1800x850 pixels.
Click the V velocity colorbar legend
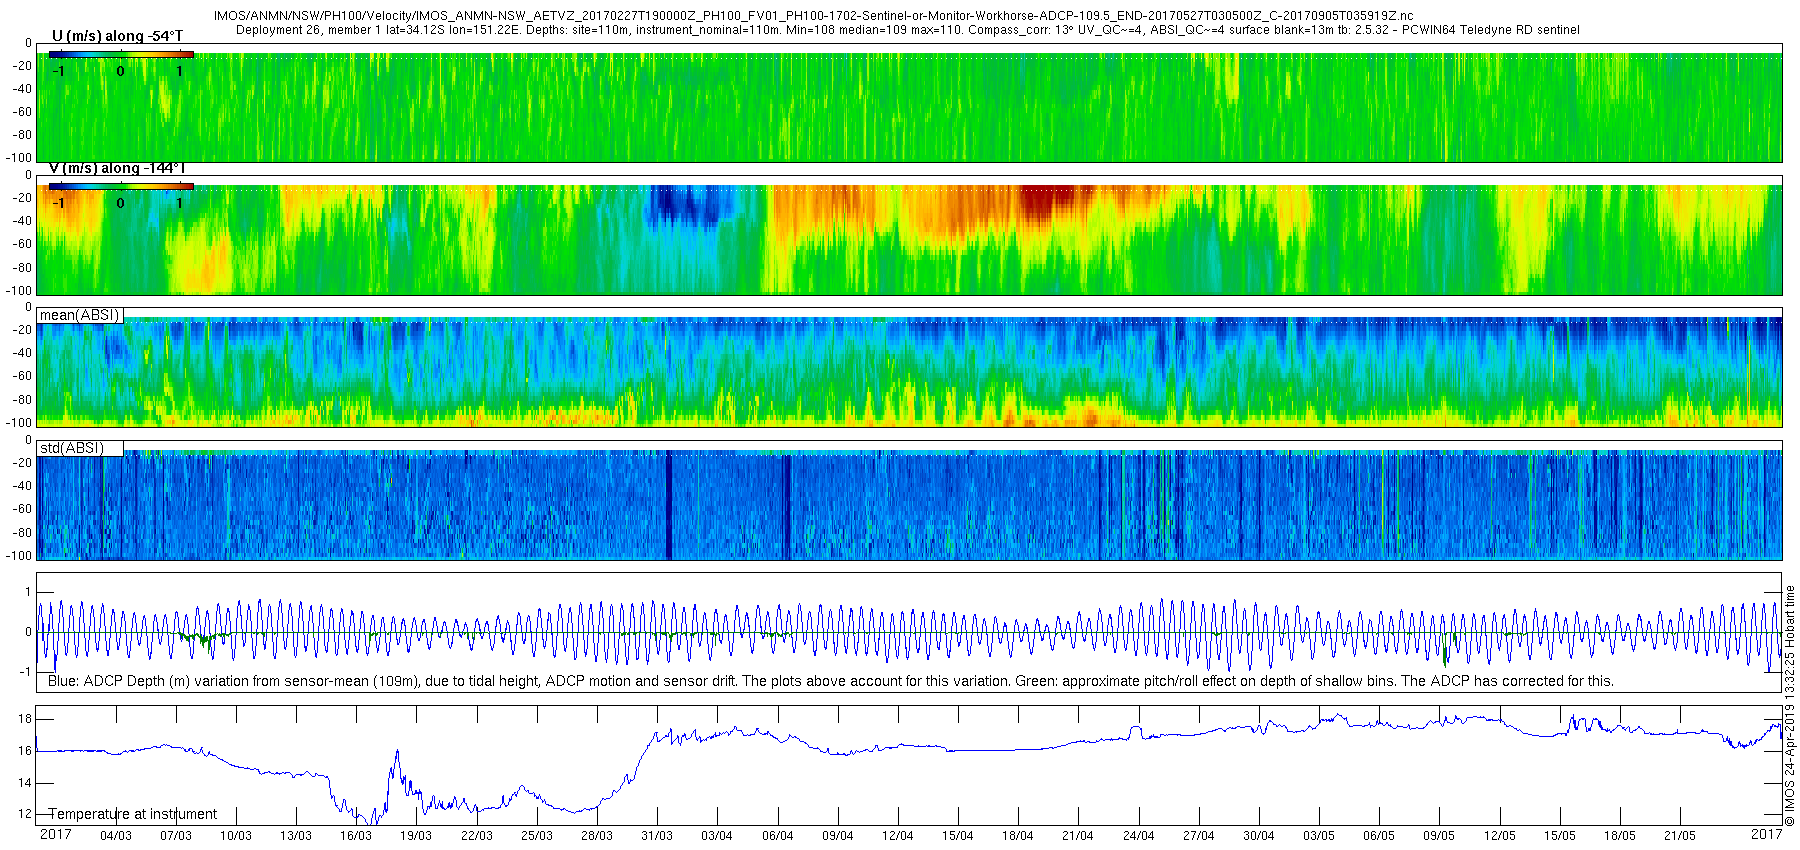click(121, 186)
